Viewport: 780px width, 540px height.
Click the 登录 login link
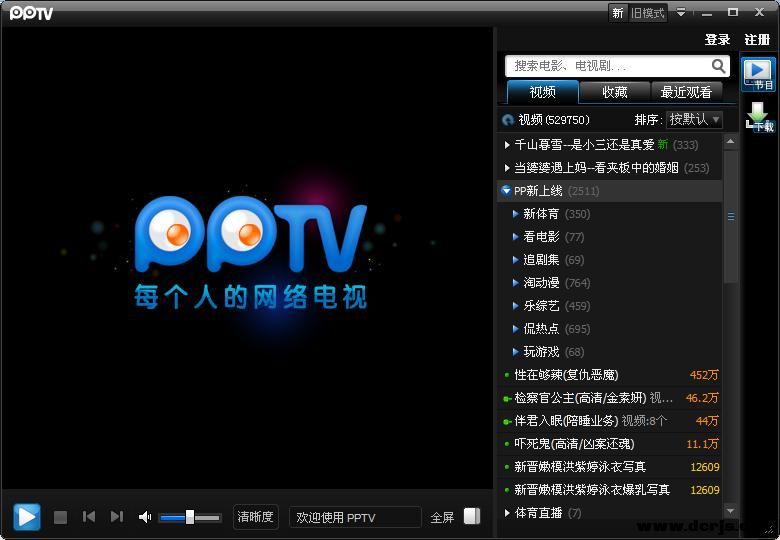[717, 40]
